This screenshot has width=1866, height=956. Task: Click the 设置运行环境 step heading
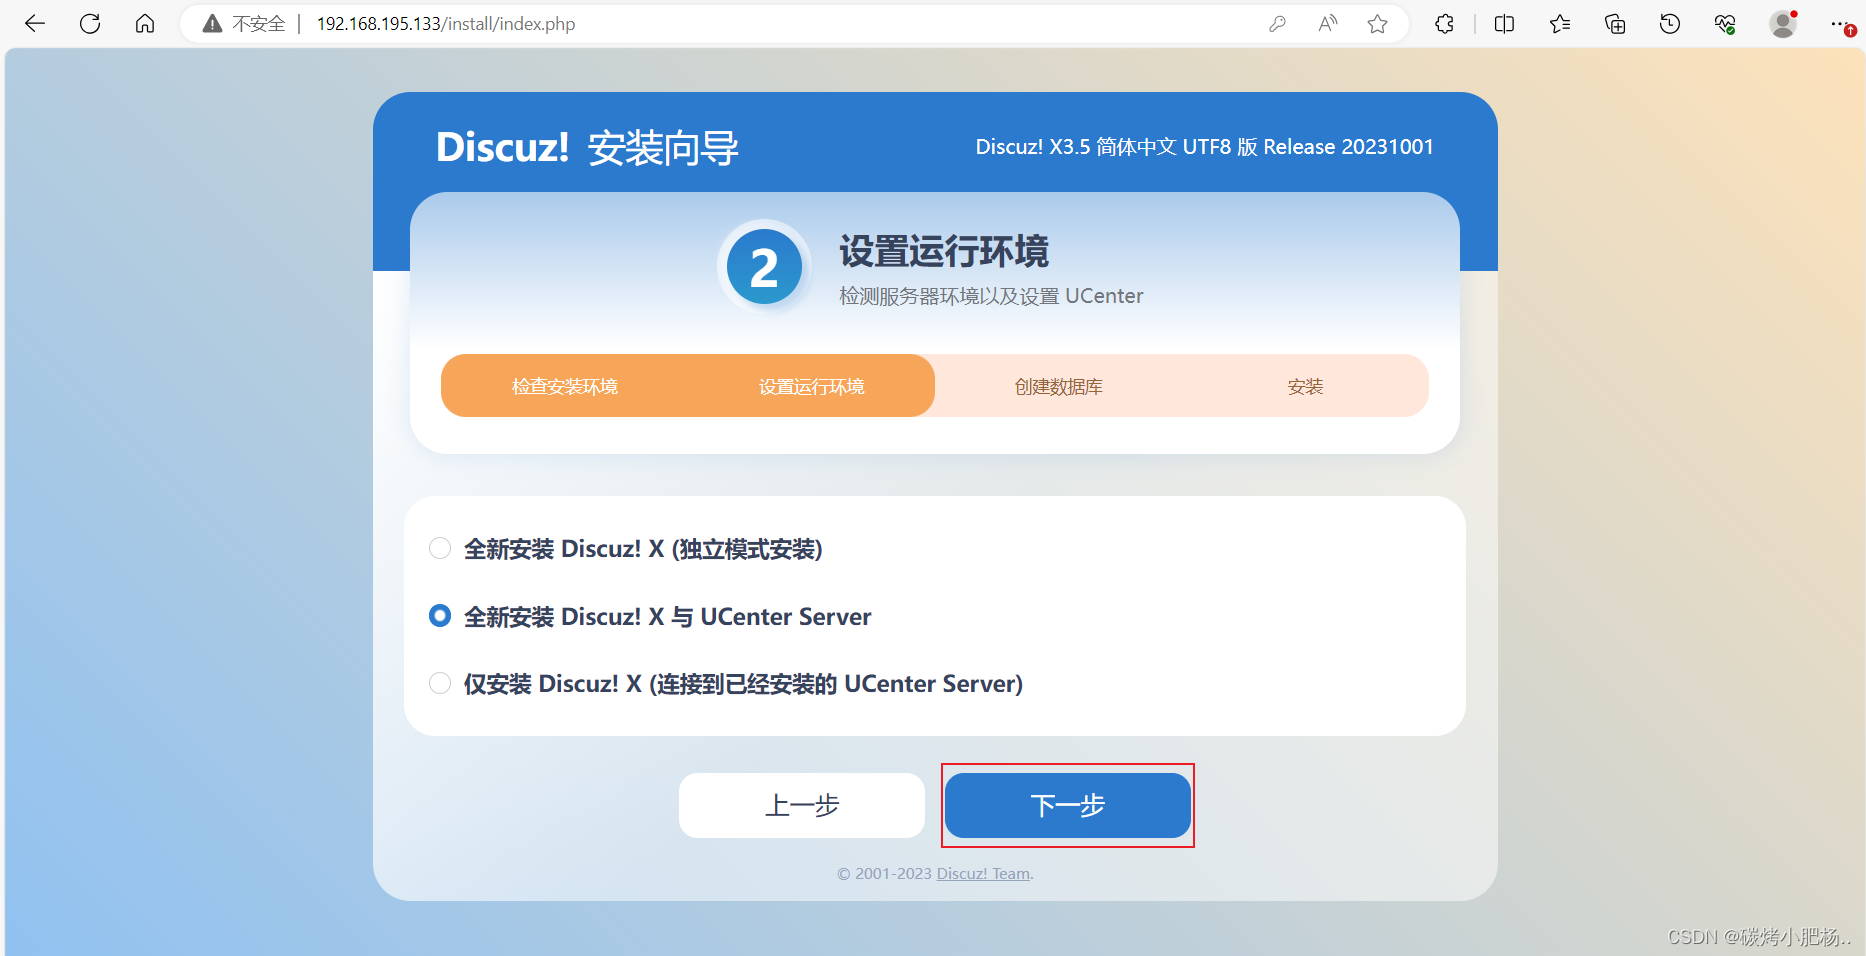[944, 252]
